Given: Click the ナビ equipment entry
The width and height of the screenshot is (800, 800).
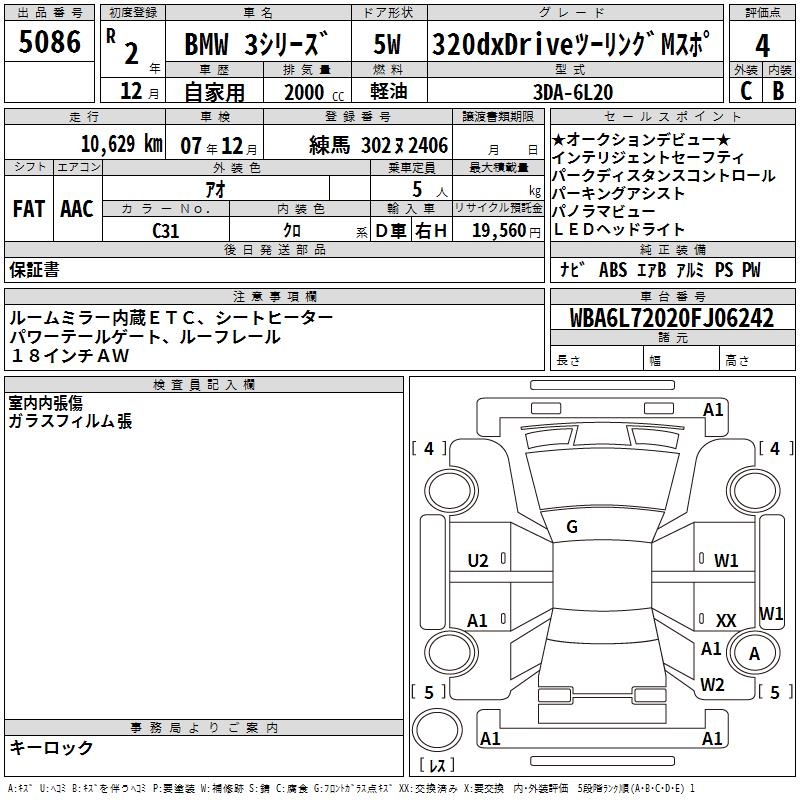Looking at the screenshot, I should click(x=572, y=270).
